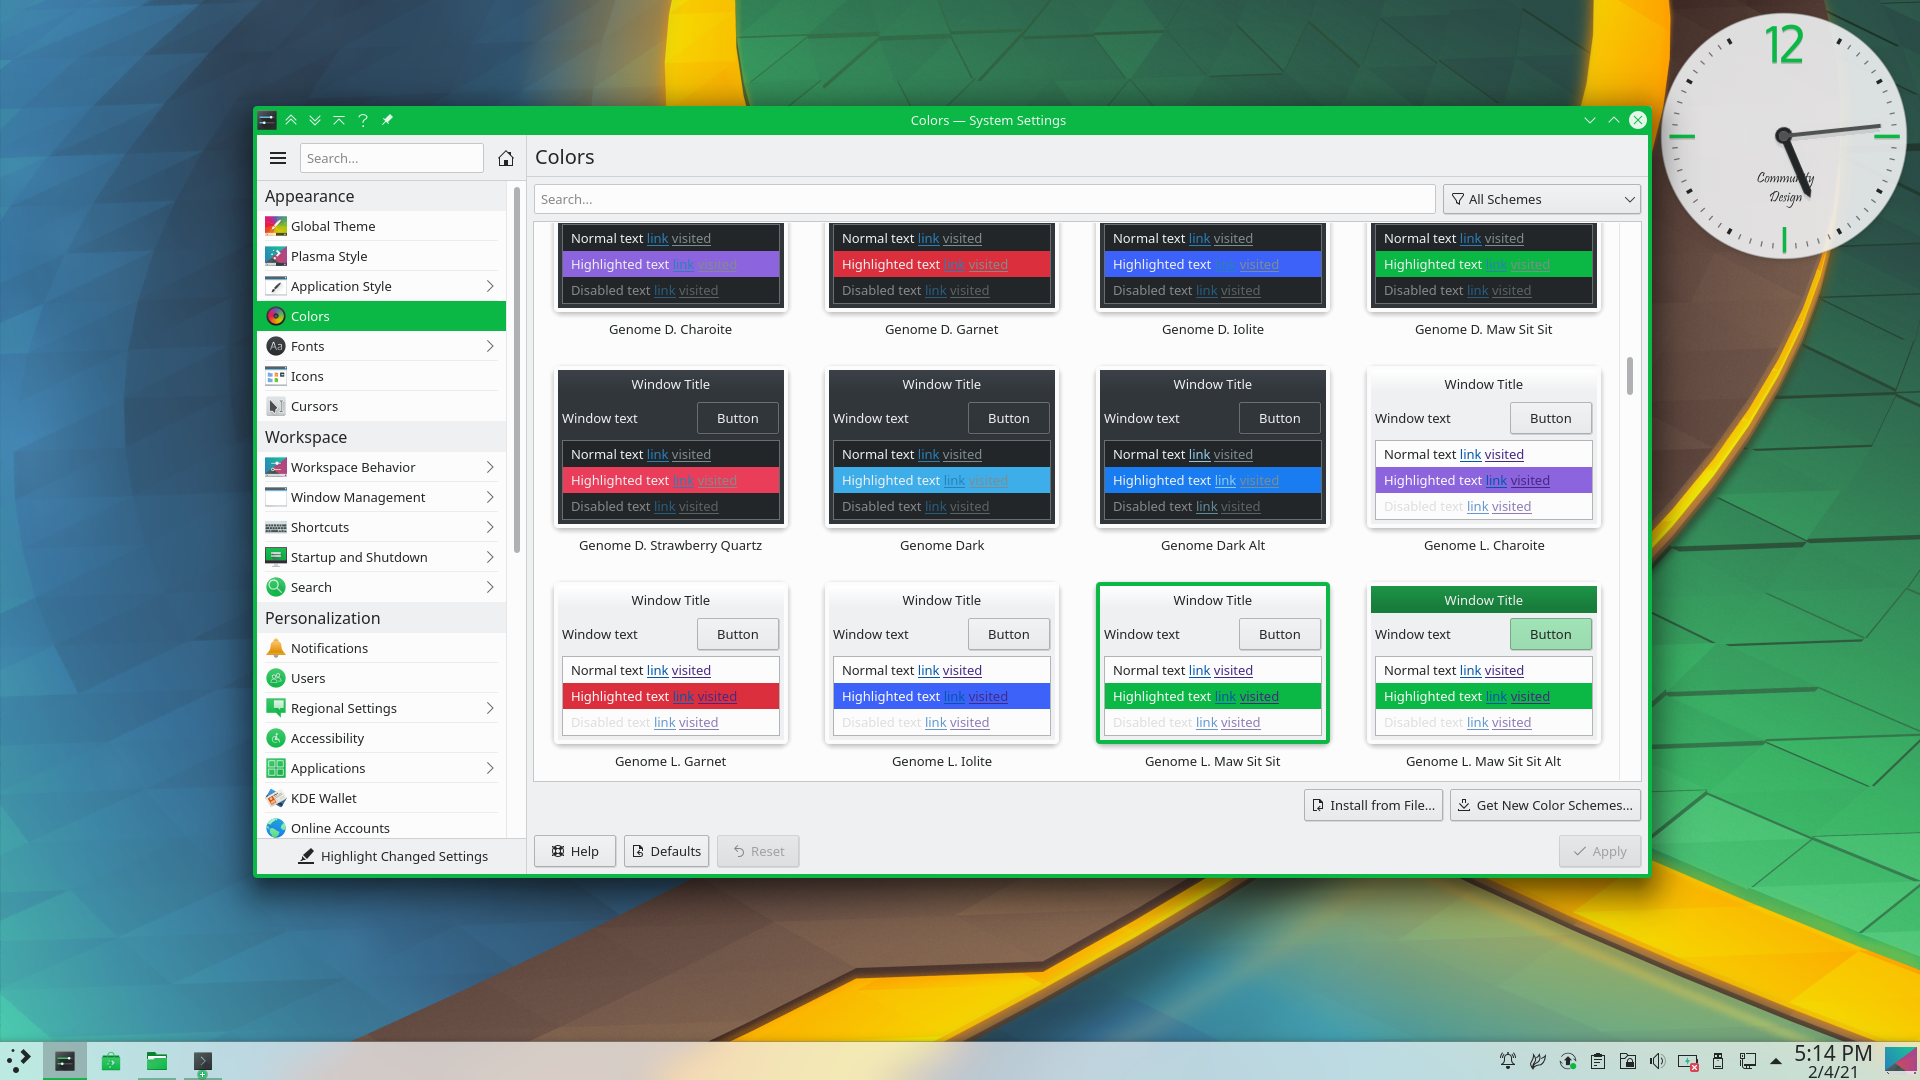Open the application launcher in taskbar

pyautogui.click(x=20, y=1061)
